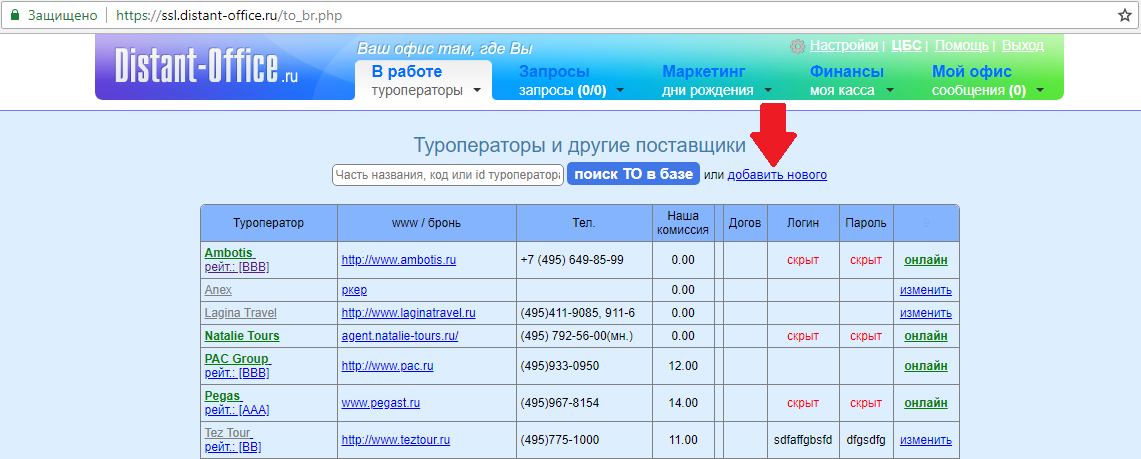
Task: Click the поиск ТО в базе button
Action: pos(633,175)
